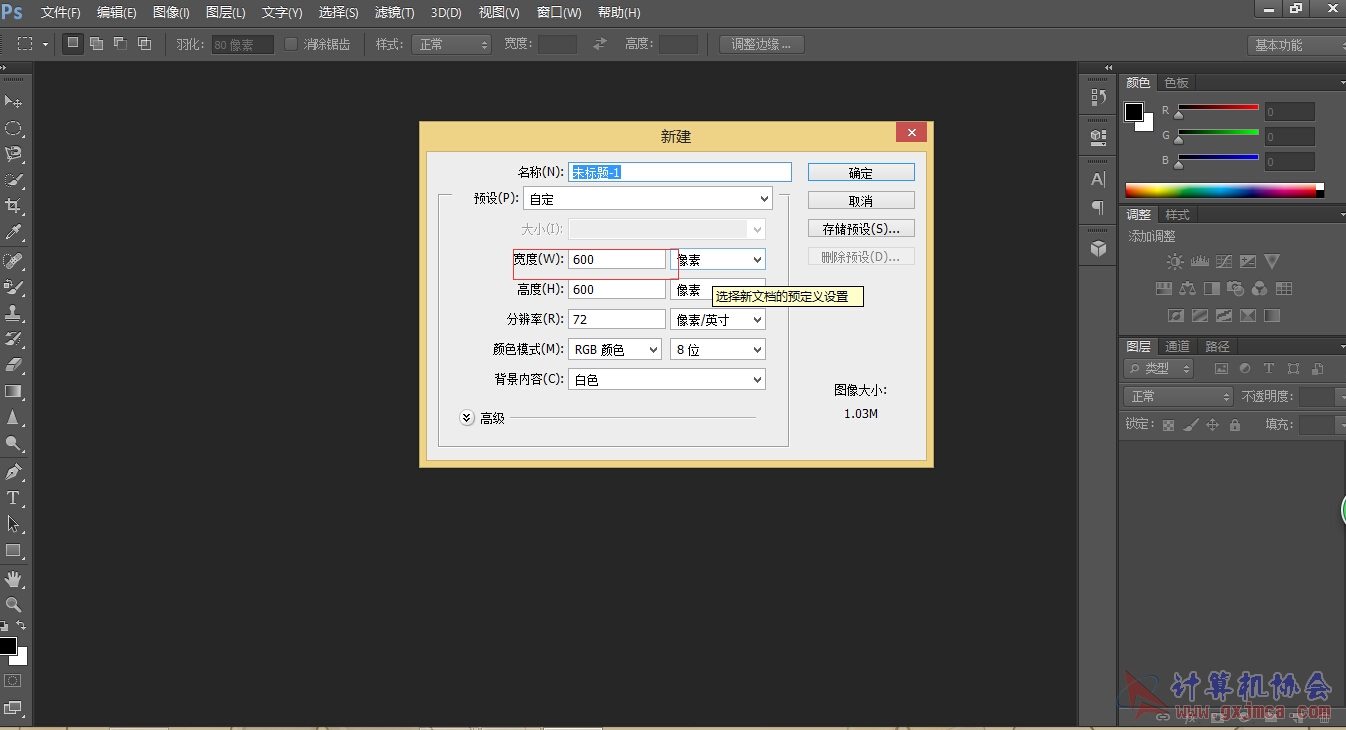This screenshot has width=1346, height=730.
Task: Select the Brush tool
Action: point(14,287)
